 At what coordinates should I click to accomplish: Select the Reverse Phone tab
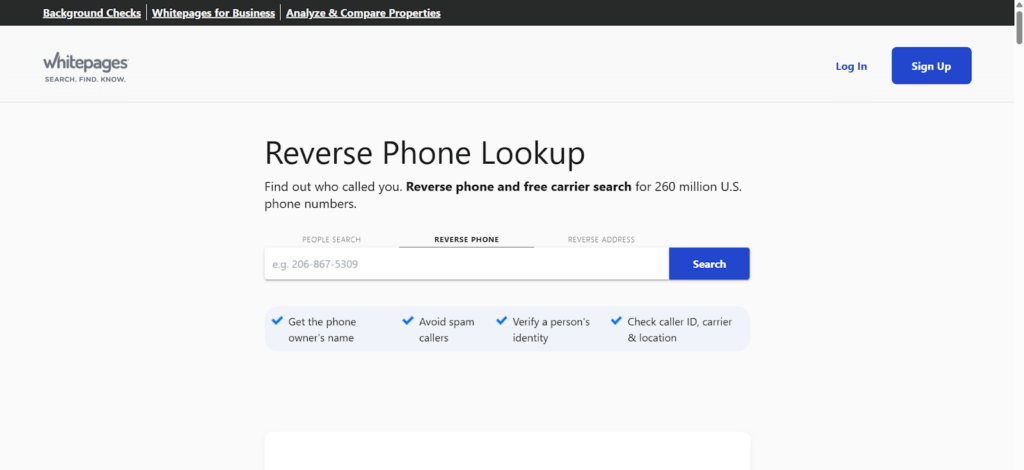[466, 240]
